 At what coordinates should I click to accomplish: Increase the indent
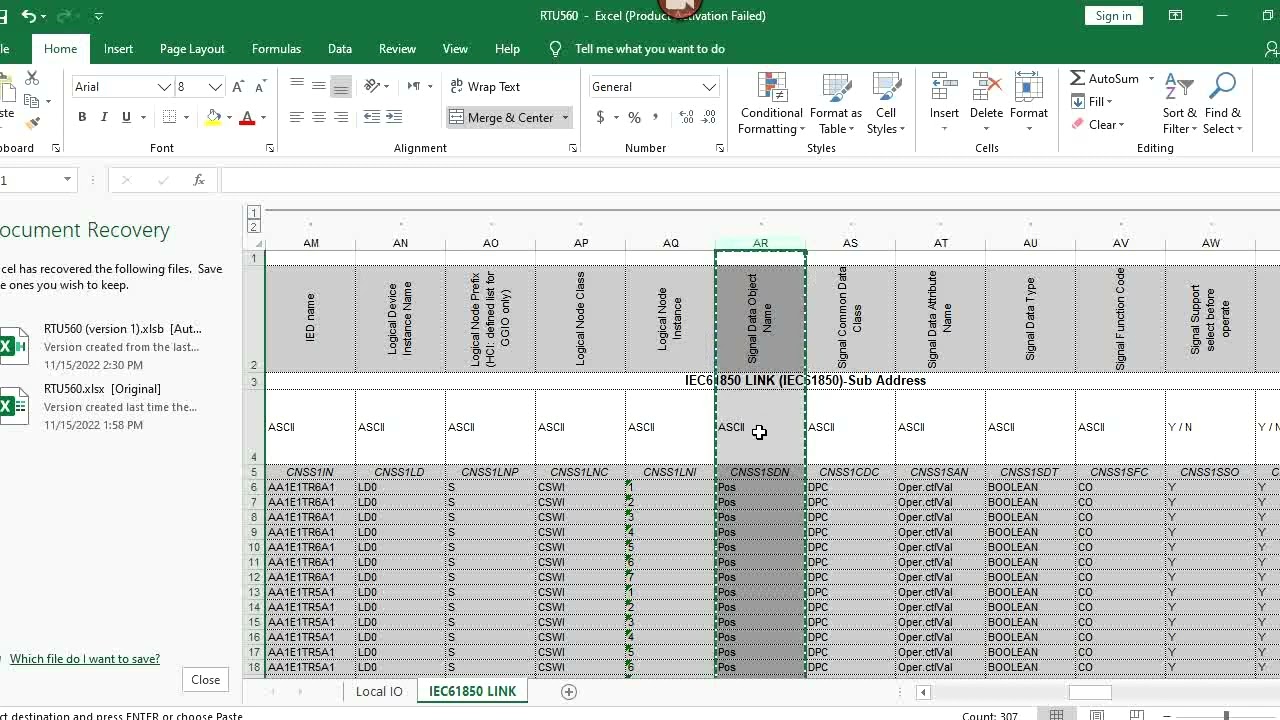[x=394, y=117]
